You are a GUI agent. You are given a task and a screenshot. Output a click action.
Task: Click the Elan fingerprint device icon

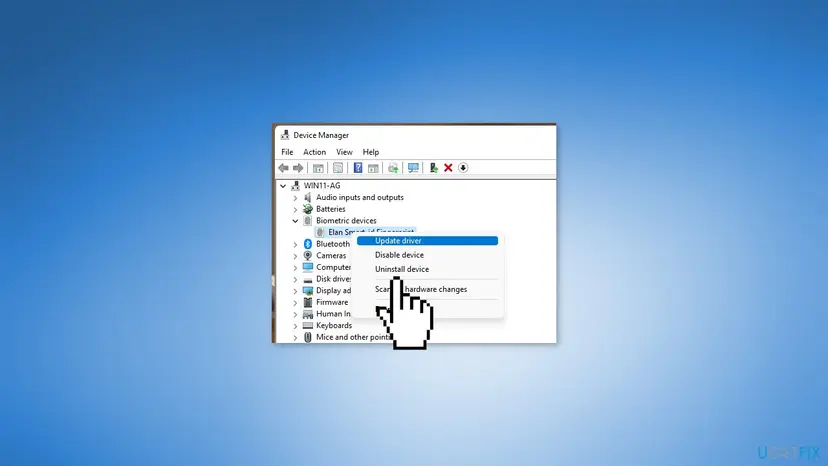320,232
